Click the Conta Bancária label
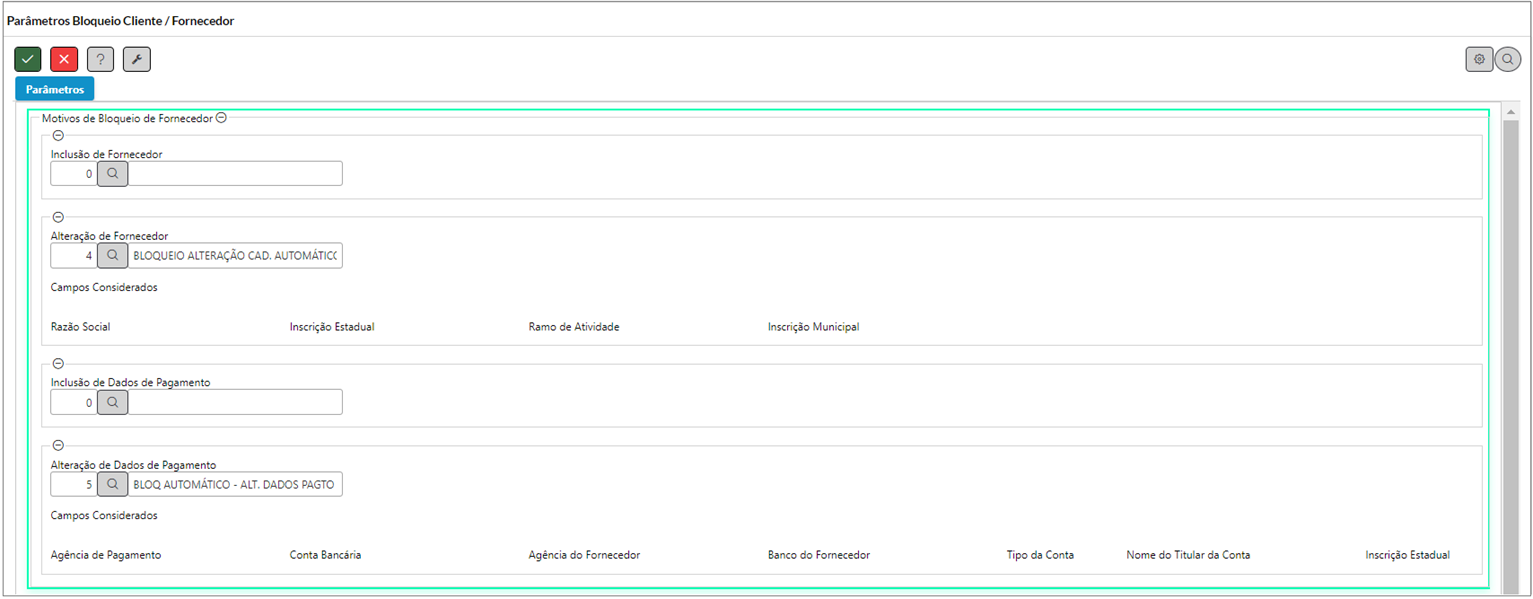This screenshot has height=599, width=1533. click(x=326, y=555)
